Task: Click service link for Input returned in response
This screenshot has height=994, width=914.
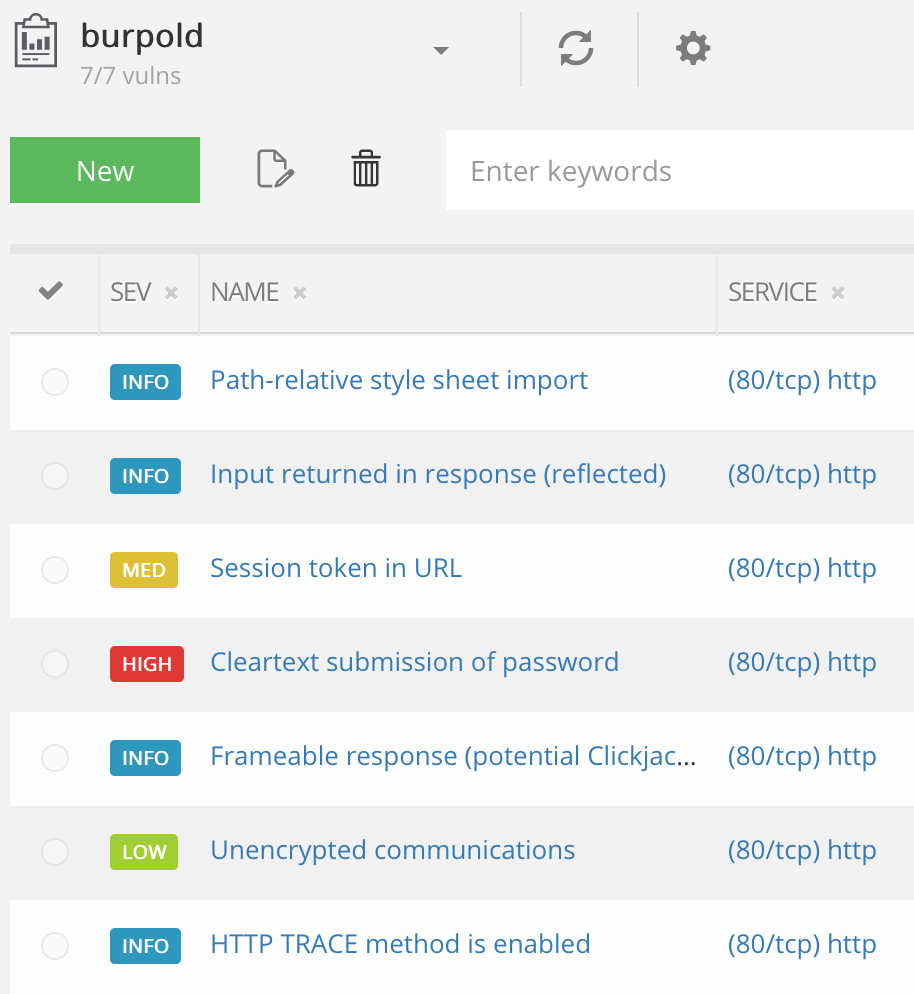Action: click(802, 474)
